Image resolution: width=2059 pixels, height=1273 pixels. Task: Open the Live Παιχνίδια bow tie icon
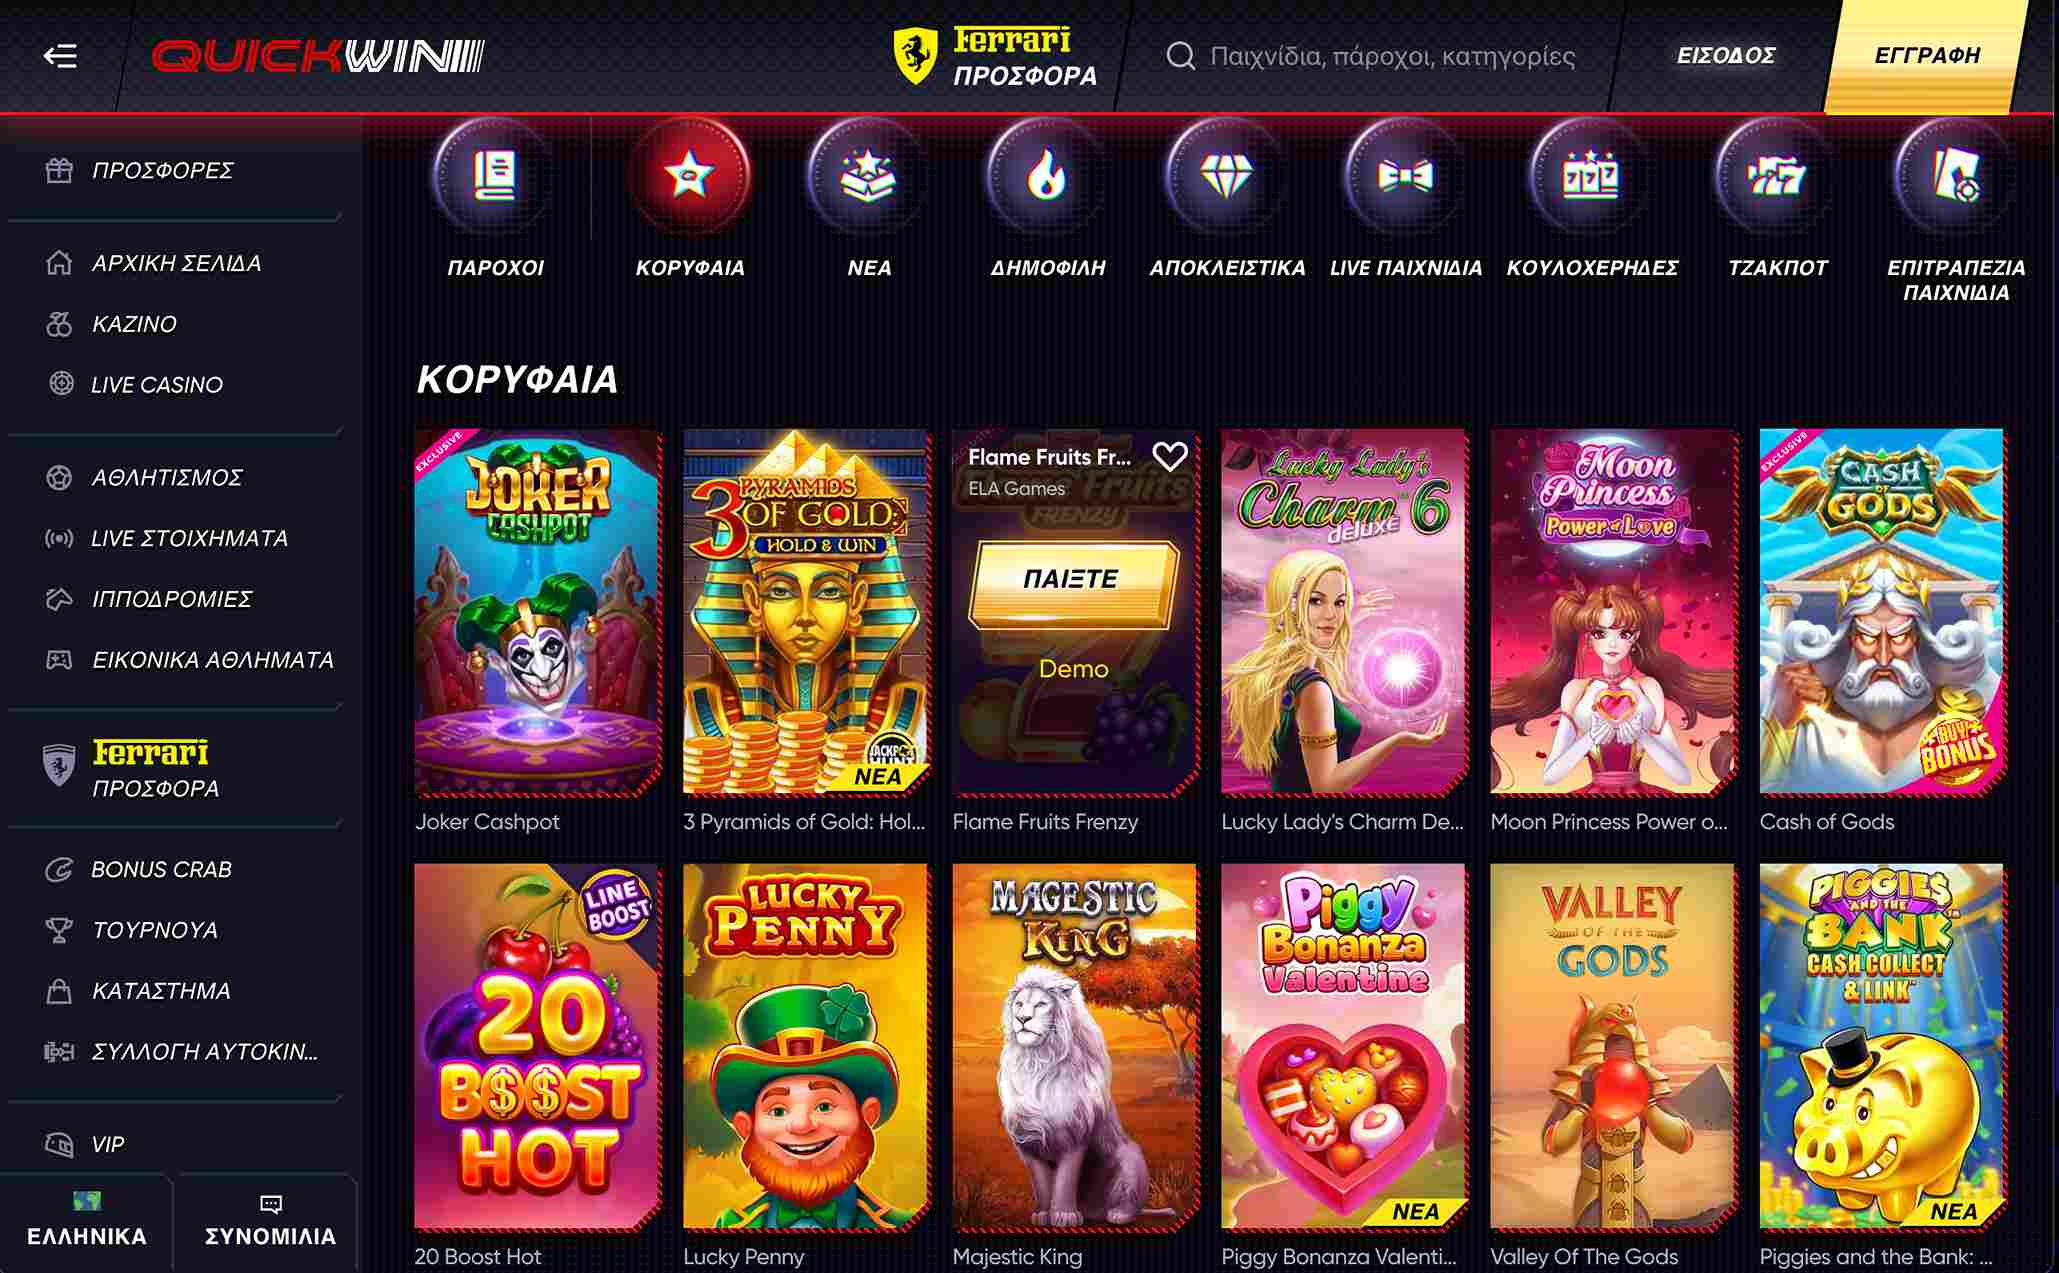tap(1405, 176)
